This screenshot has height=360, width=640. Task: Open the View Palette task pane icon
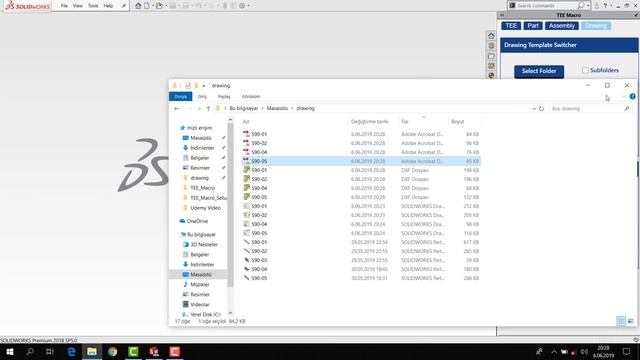click(x=491, y=66)
